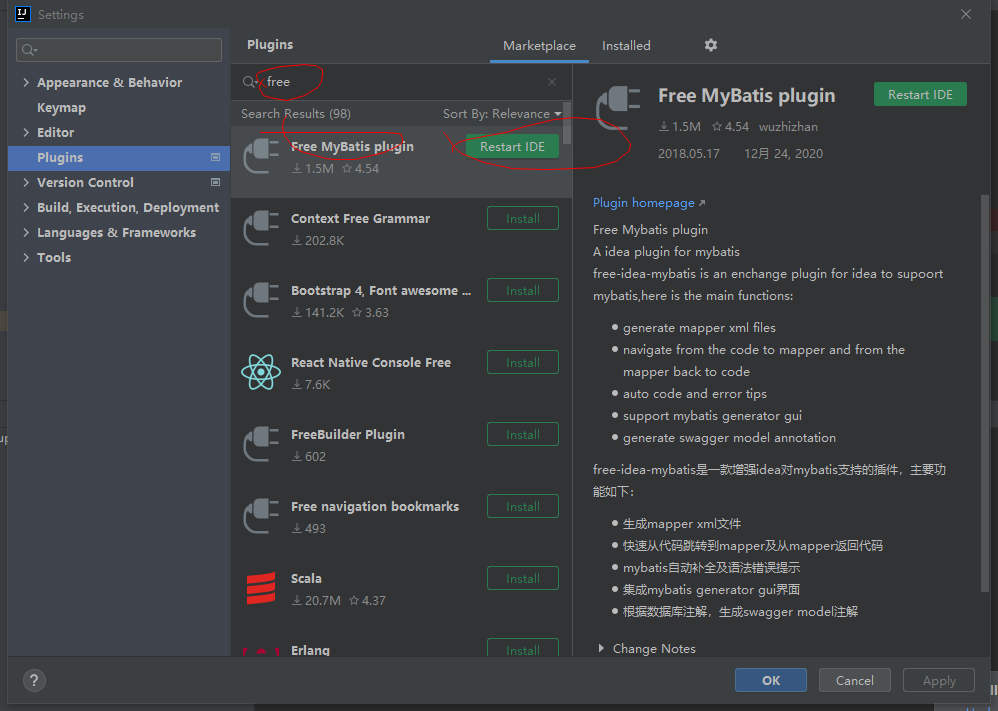Close the Settings dialog
Viewport: 998px width, 711px height.
966,14
